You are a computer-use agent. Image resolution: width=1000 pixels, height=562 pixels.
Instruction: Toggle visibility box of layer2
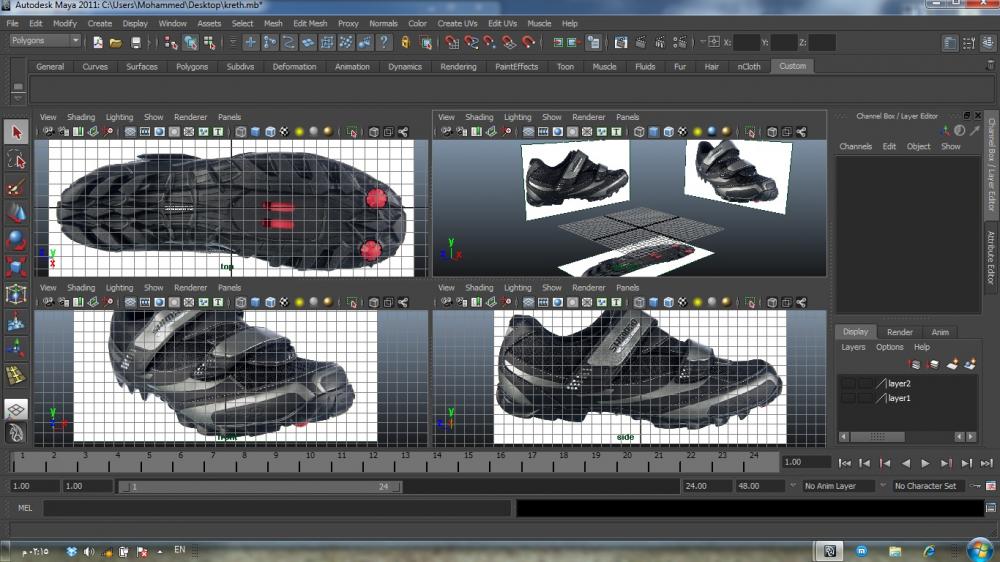pos(847,383)
